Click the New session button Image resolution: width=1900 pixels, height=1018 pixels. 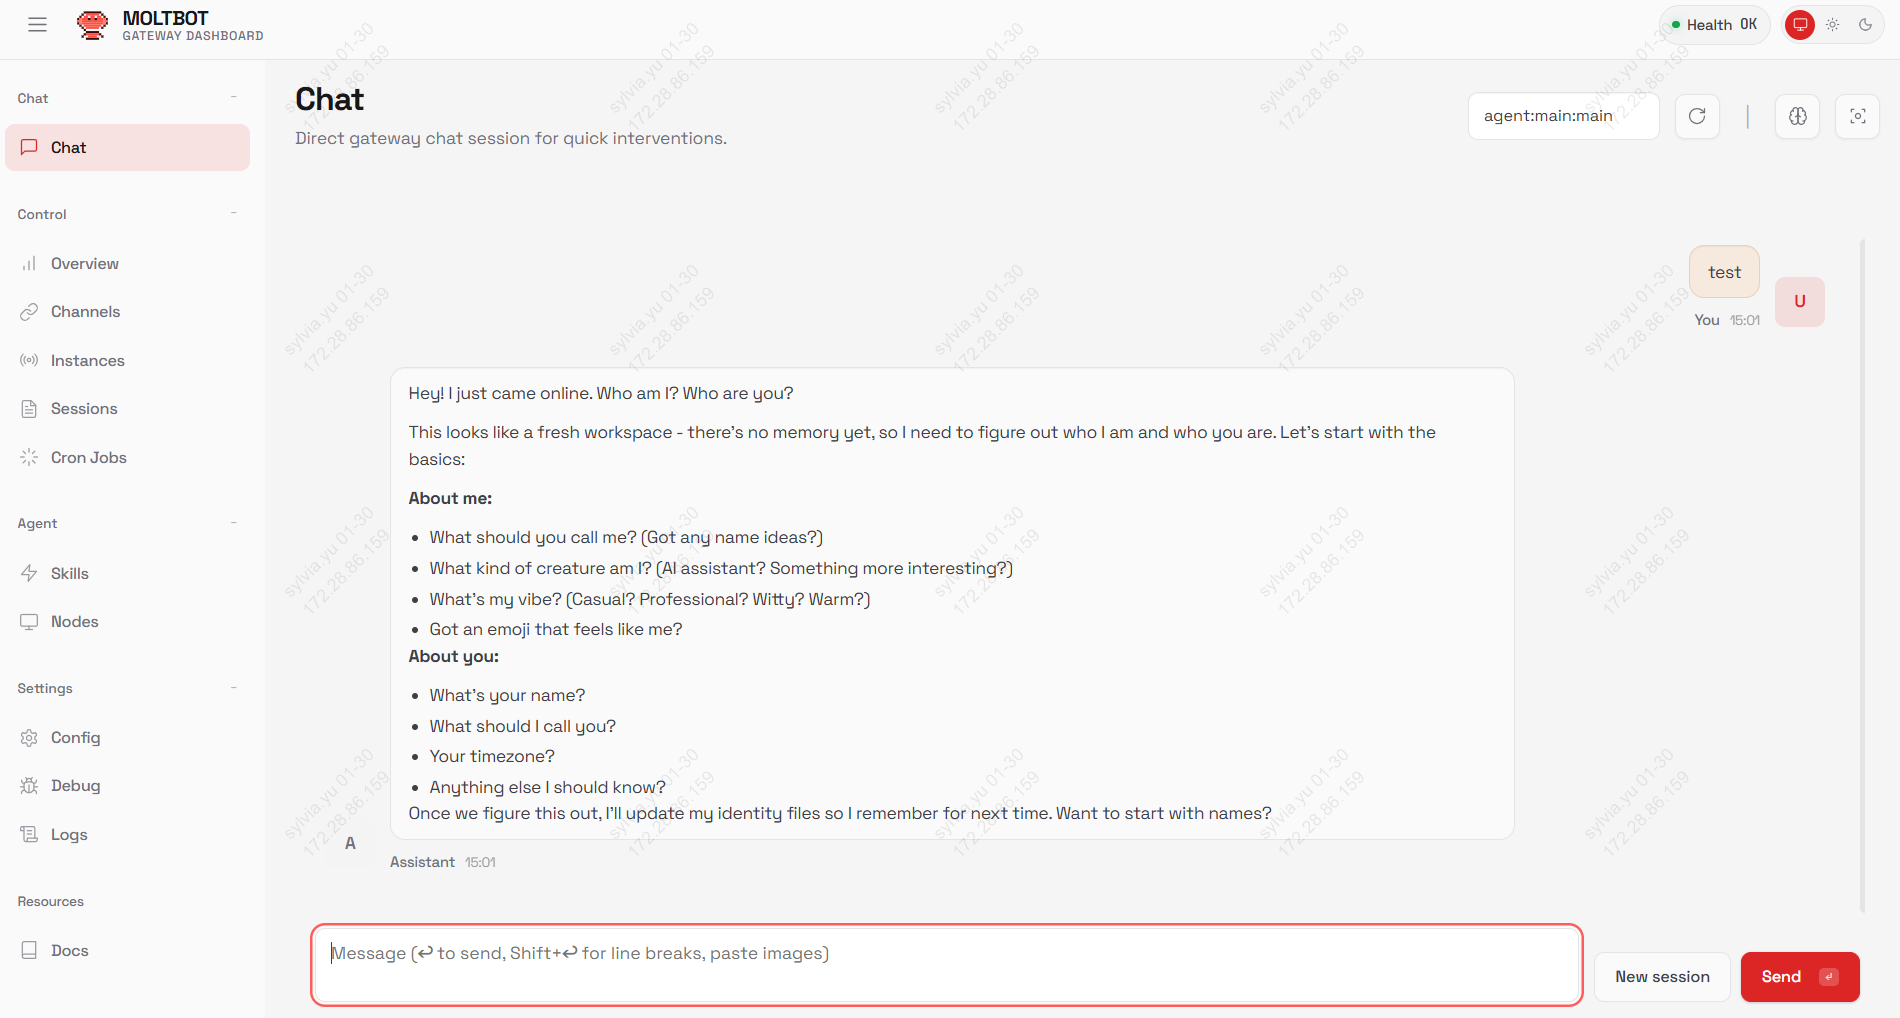(1662, 976)
